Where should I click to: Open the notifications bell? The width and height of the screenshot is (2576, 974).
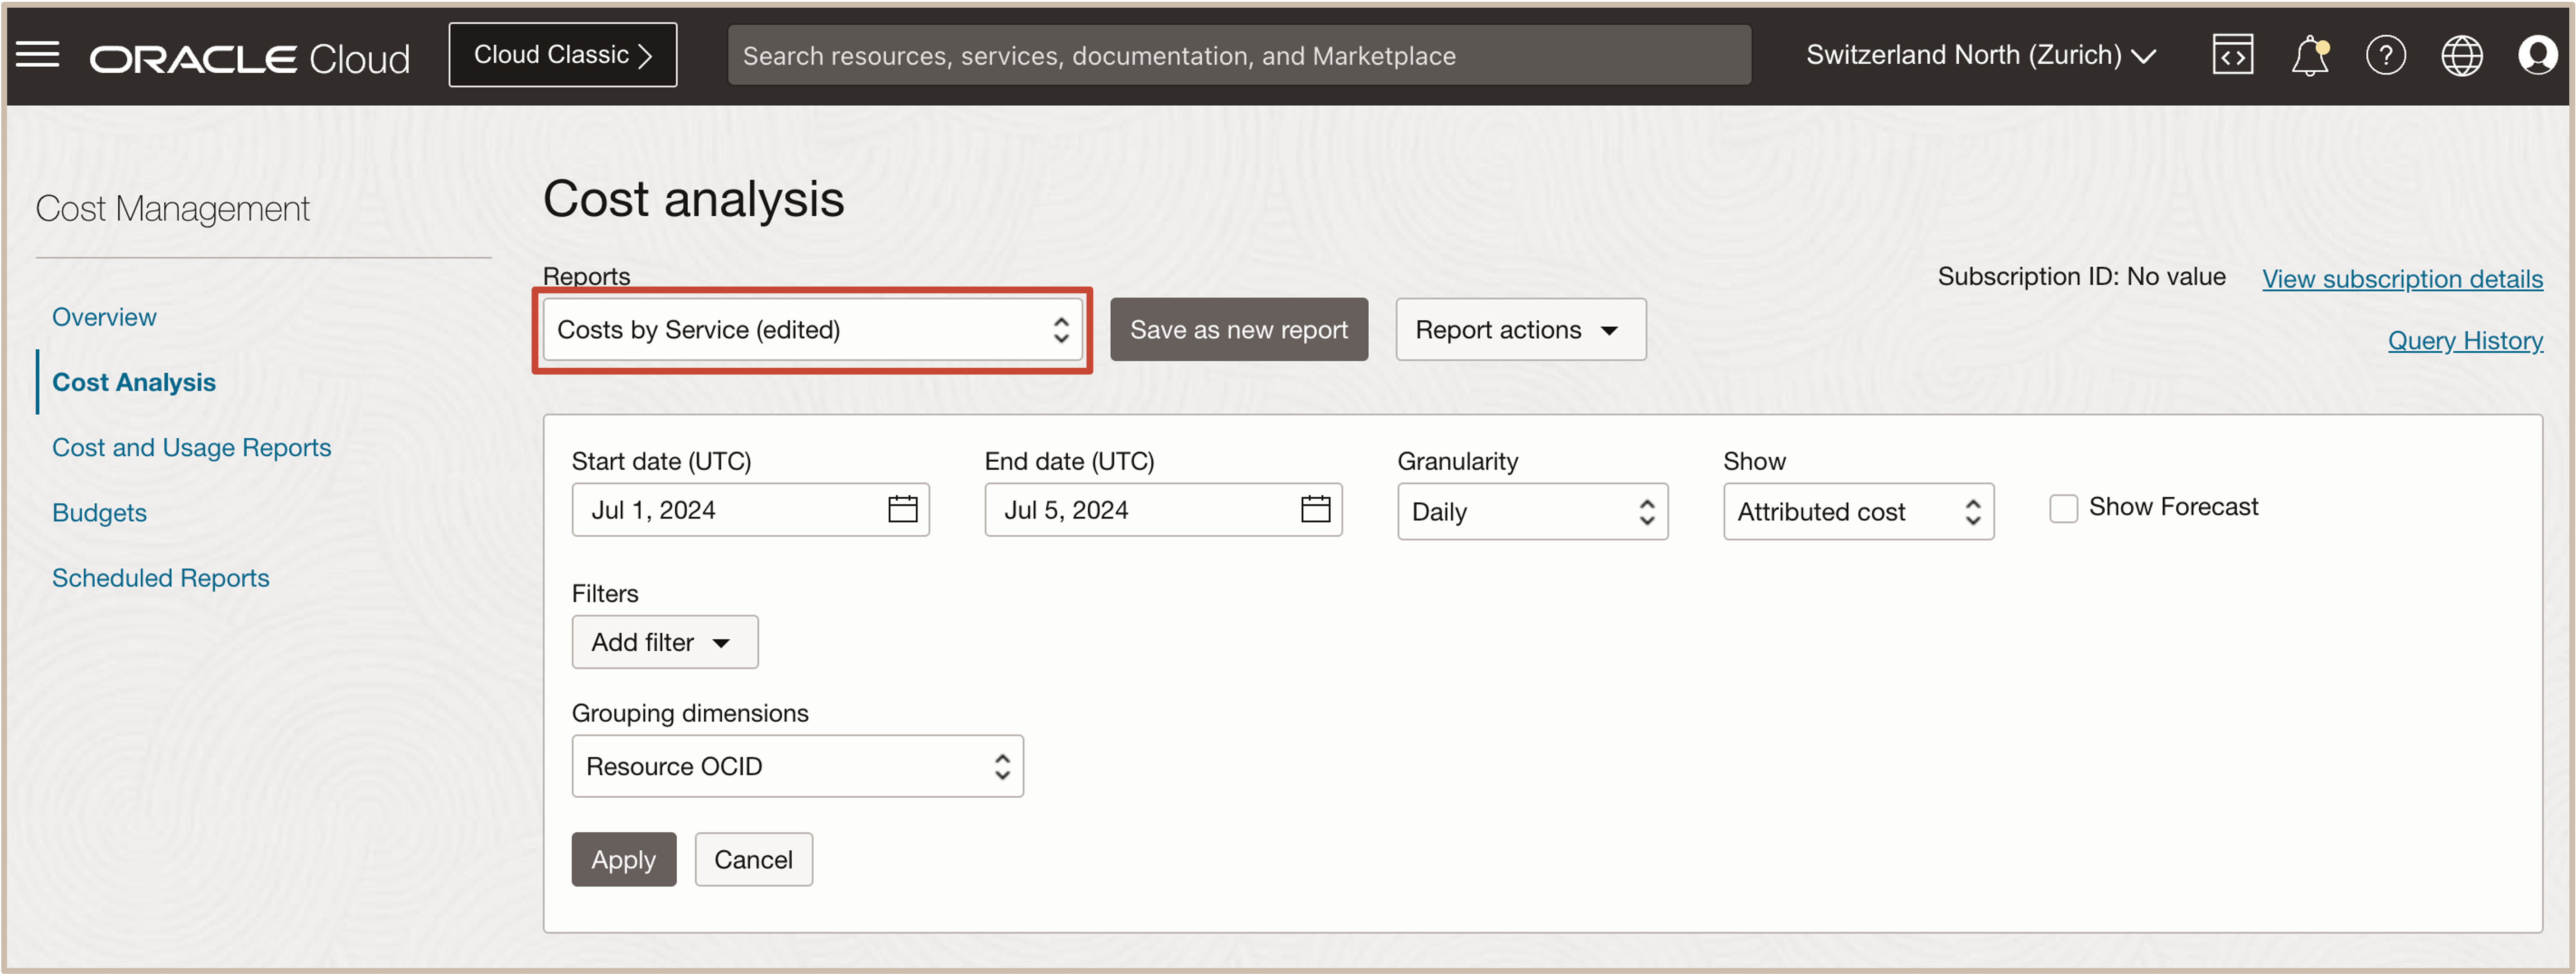pos(2309,55)
